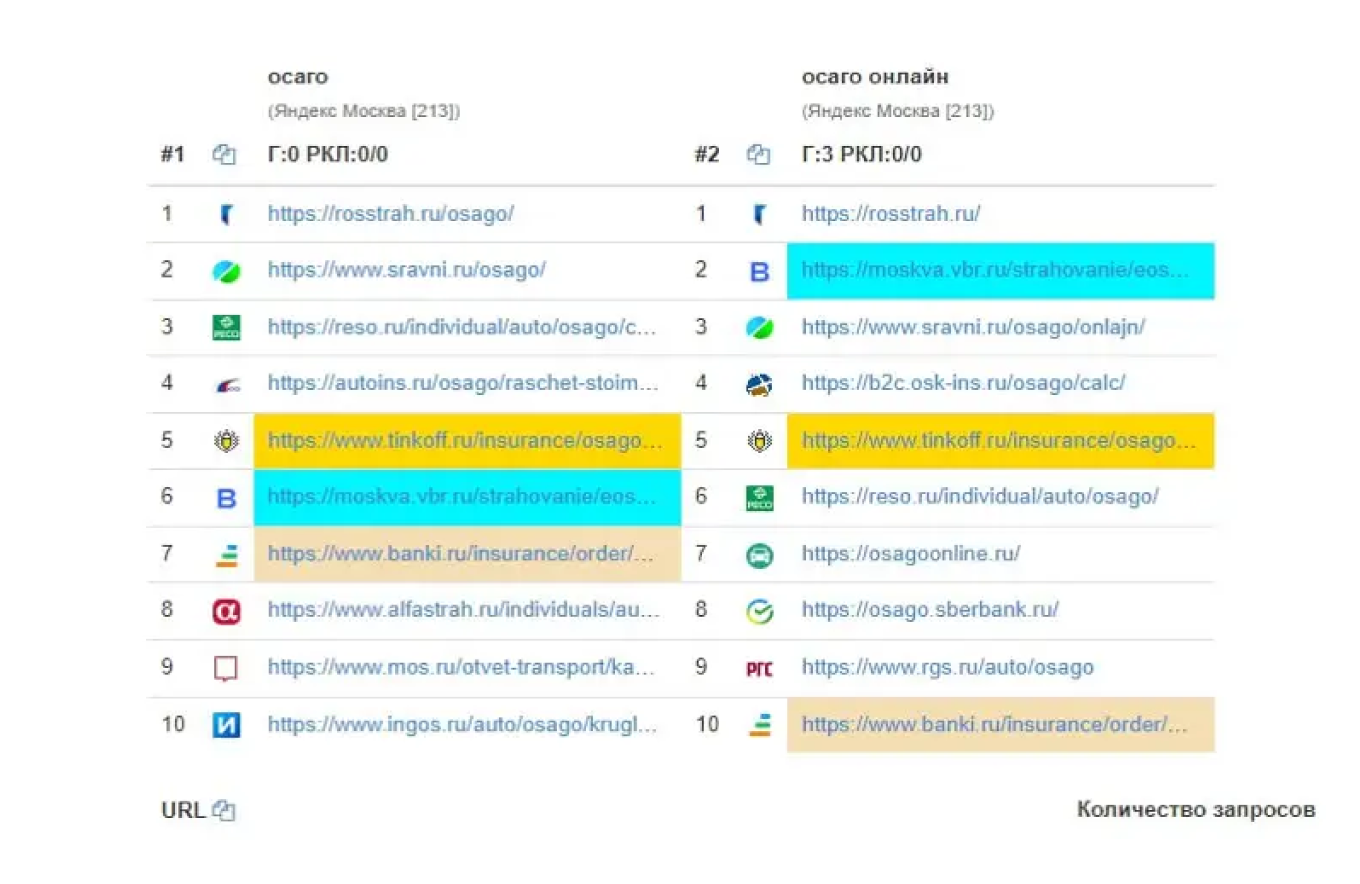Open the sravni.ru/osago/onlajn/ link
This screenshot has width=1360, height=884.
973,327
